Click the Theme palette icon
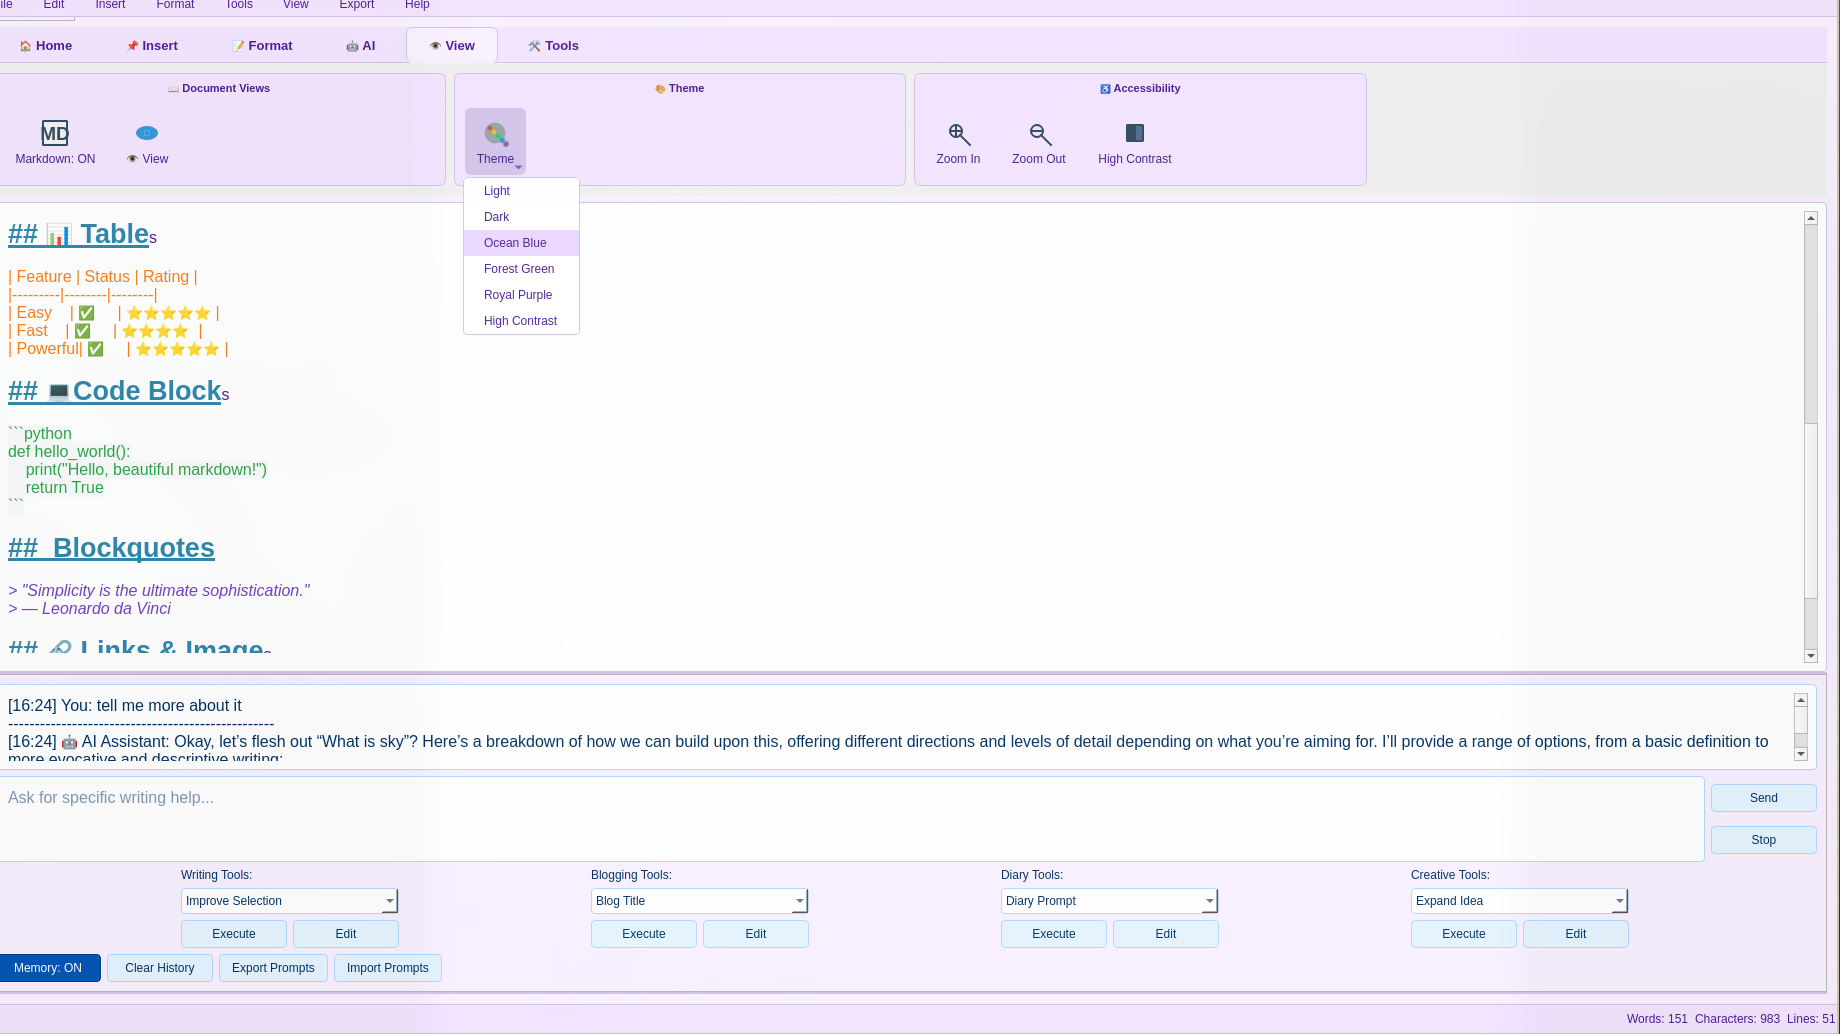Image resolution: width=1840 pixels, height=1034 pixels. [494, 131]
